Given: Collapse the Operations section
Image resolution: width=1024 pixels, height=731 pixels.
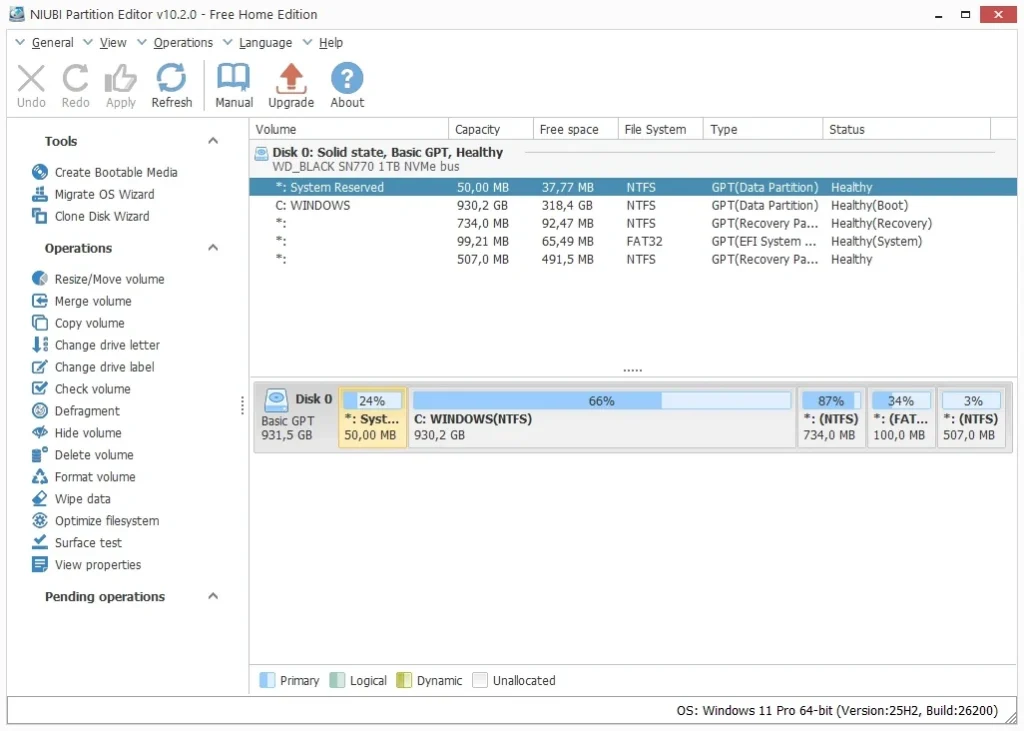Looking at the screenshot, I should pos(213,248).
